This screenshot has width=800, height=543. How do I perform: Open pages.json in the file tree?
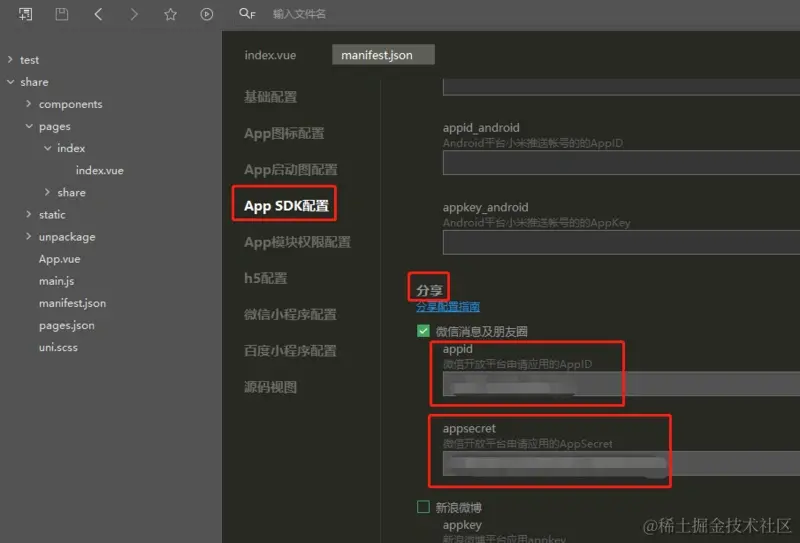pos(67,325)
